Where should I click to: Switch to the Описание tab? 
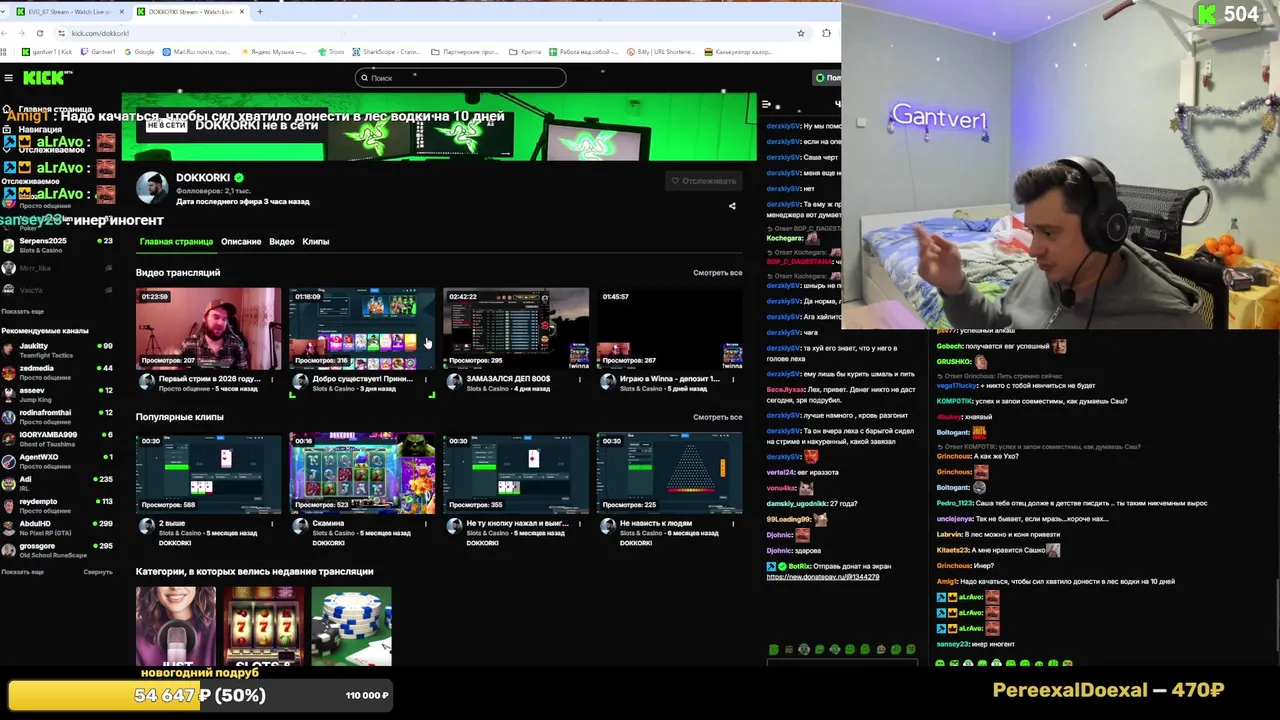(x=241, y=242)
